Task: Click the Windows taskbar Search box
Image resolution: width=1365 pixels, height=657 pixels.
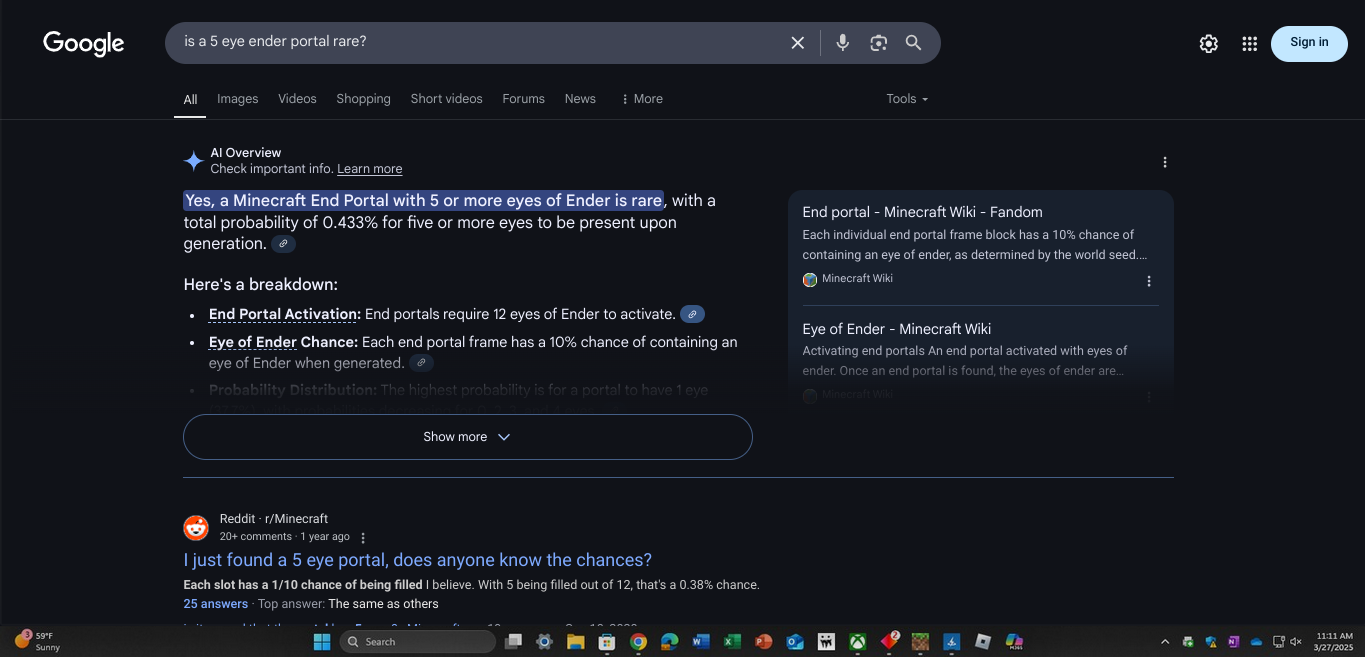Action: coord(417,642)
